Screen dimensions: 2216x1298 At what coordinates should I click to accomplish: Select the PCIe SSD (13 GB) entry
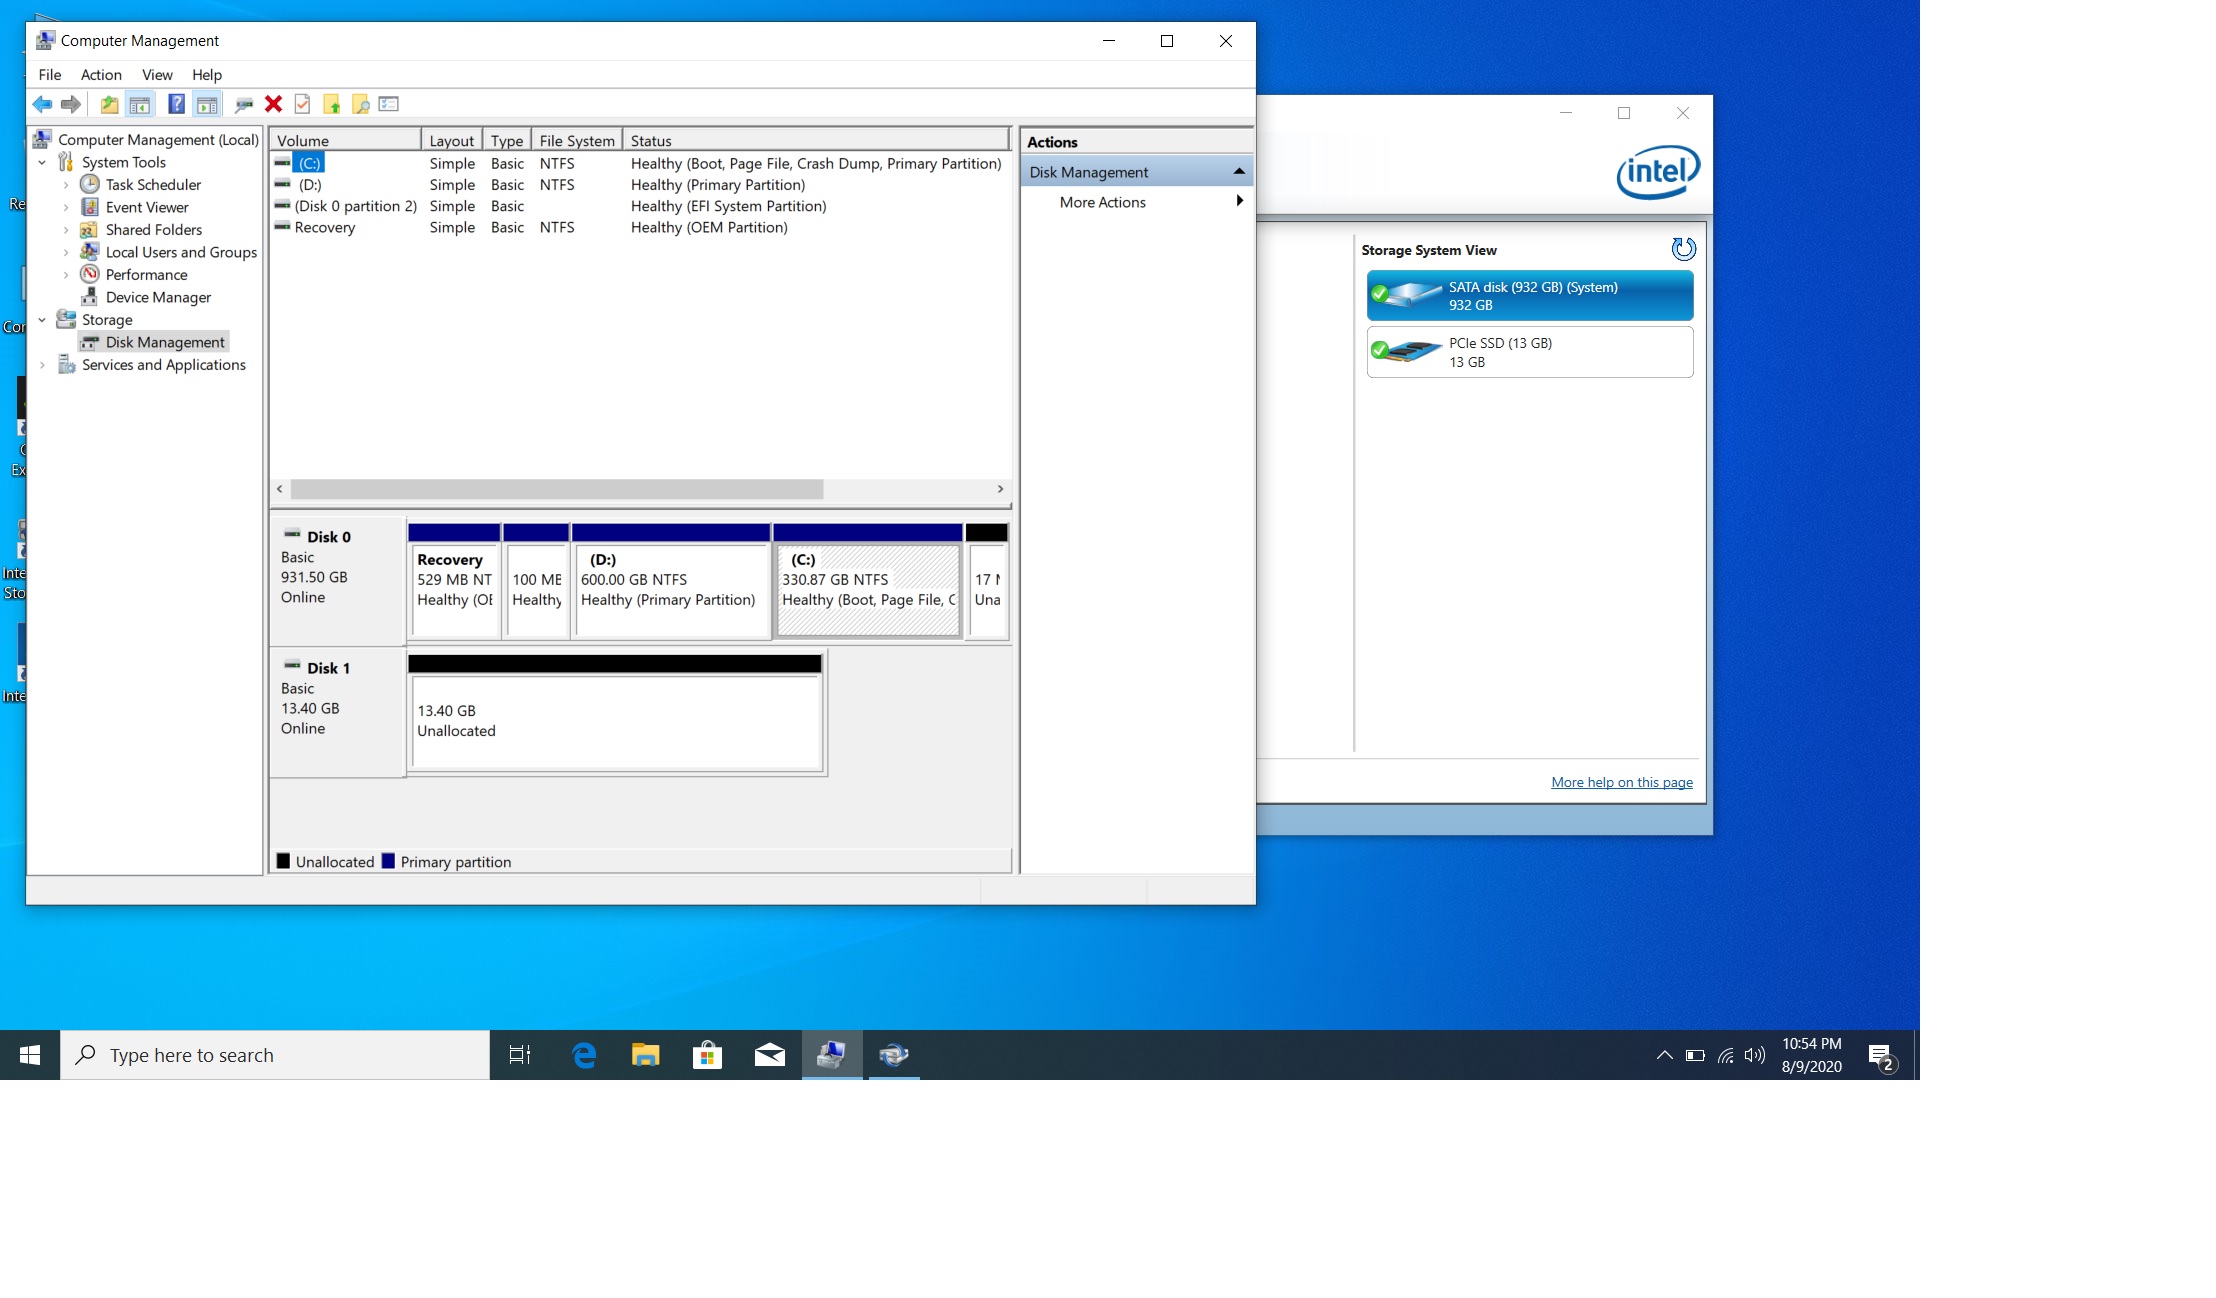(x=1529, y=352)
